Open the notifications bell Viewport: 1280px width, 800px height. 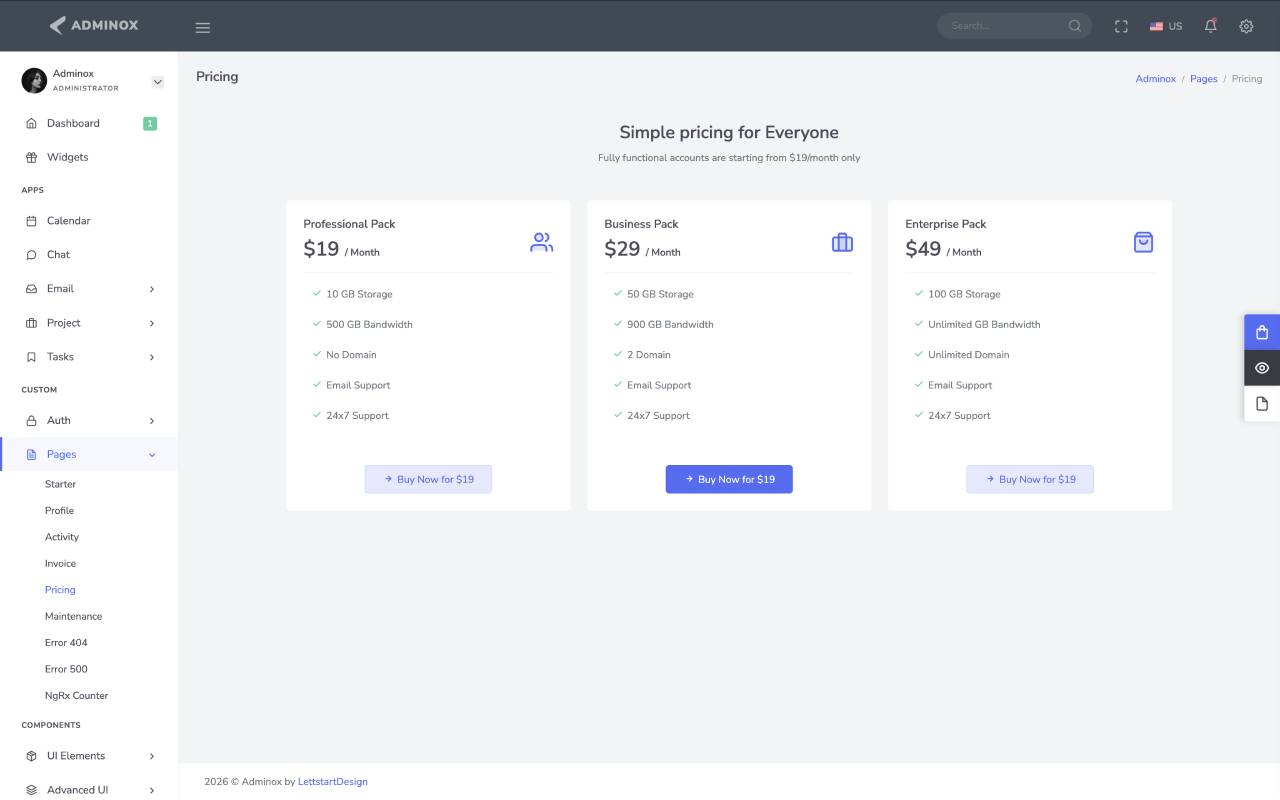point(1210,26)
